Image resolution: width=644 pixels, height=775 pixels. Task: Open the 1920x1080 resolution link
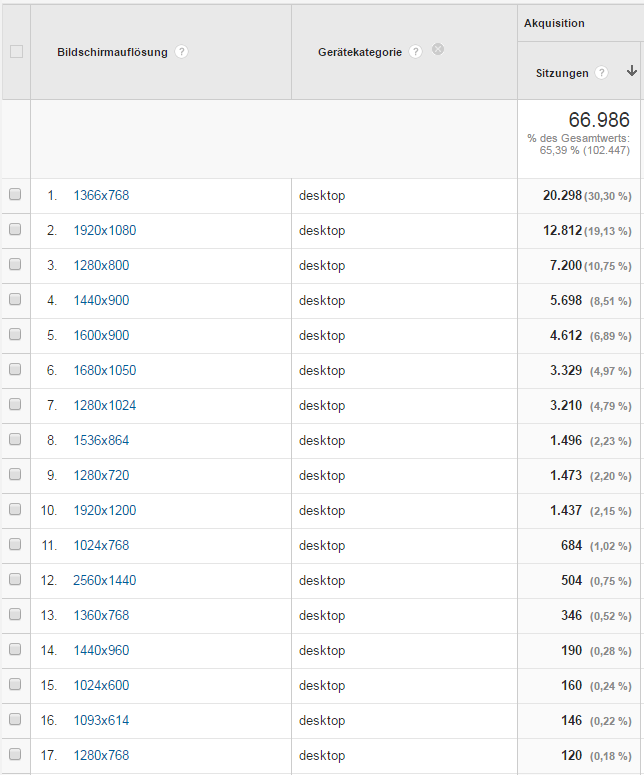[x=105, y=231]
